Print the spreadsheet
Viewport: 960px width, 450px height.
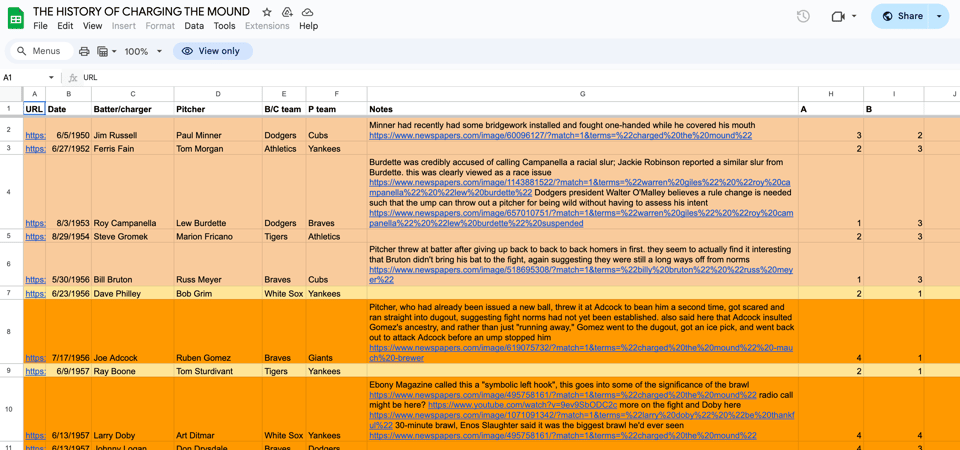pos(84,51)
